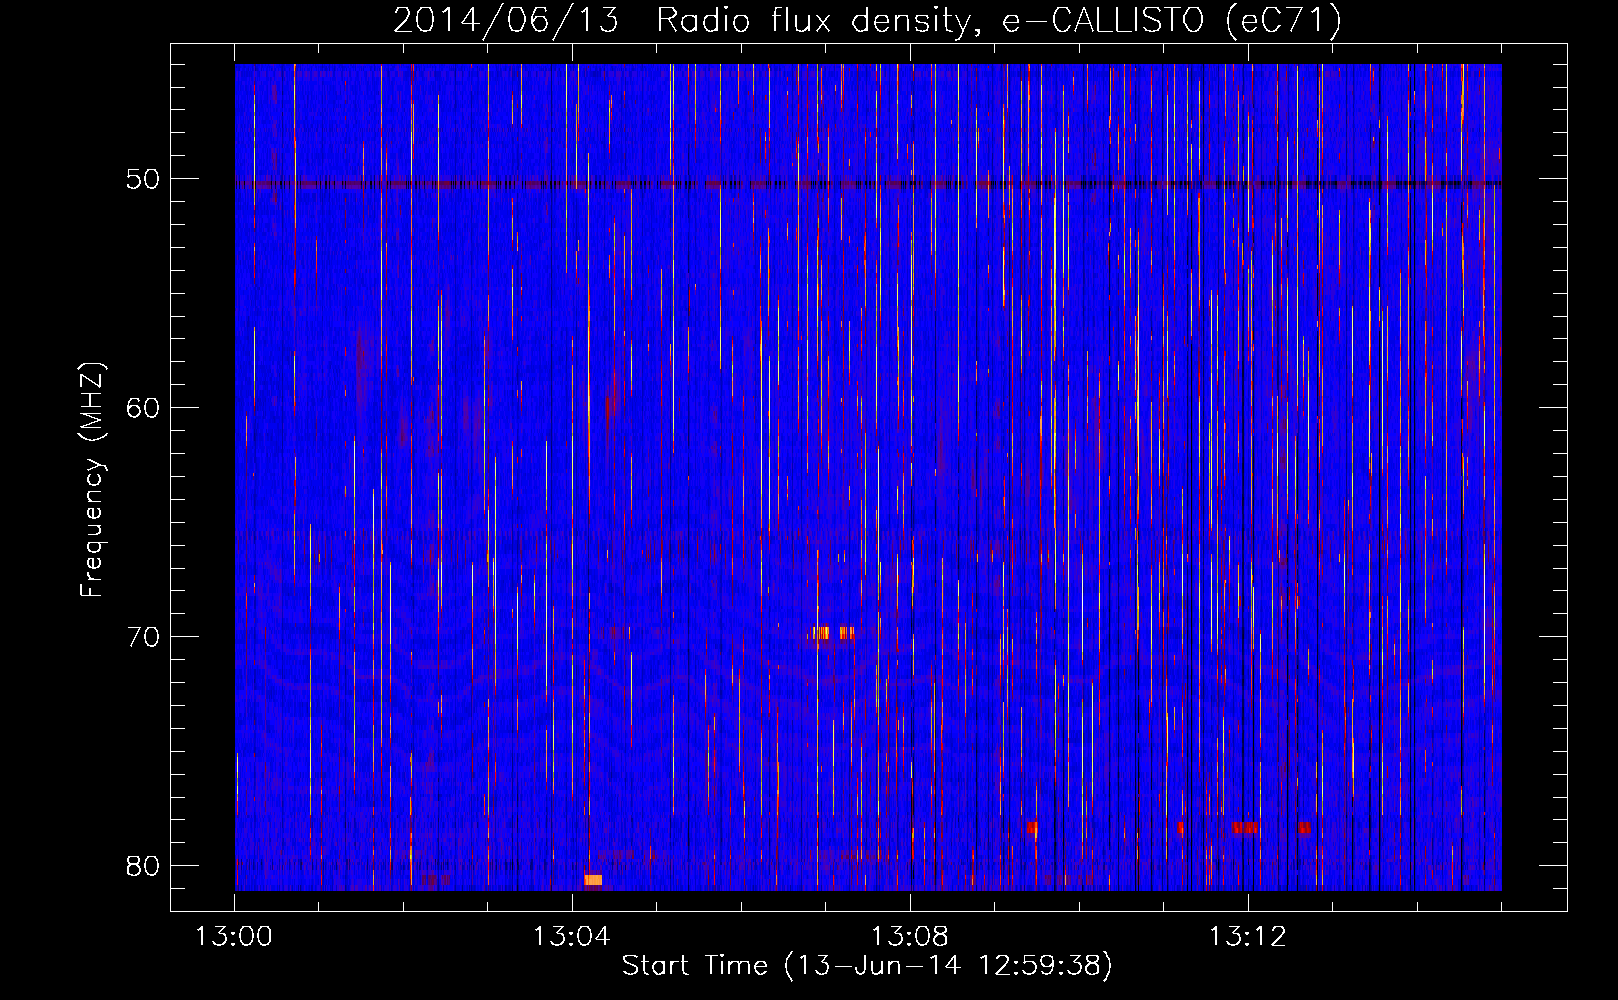Image resolution: width=1618 pixels, height=1000 pixels.
Task: Click the 80 MHz frequency tick label
Action: click(x=142, y=866)
